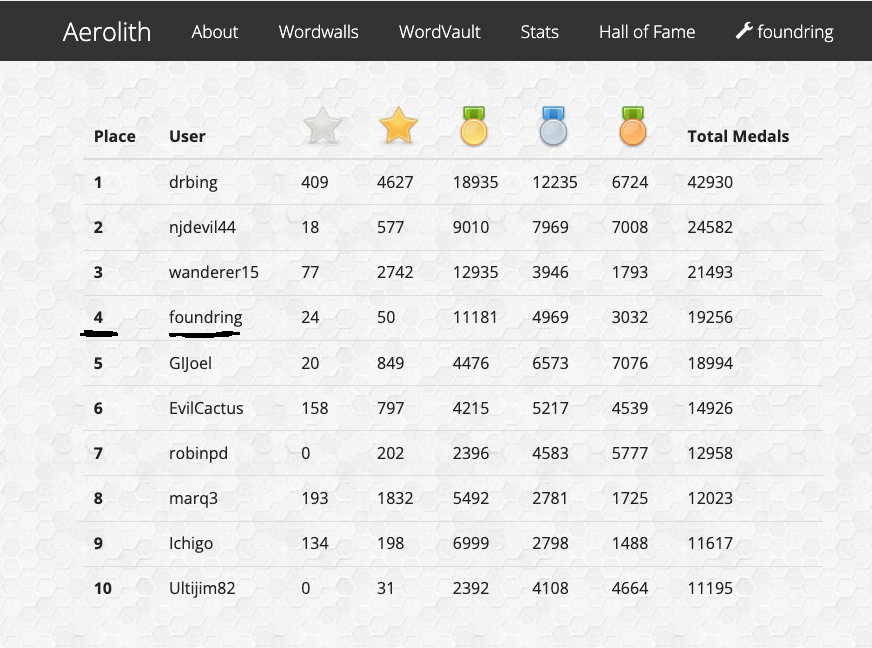Click Ultijim82's total 11195

click(x=710, y=588)
